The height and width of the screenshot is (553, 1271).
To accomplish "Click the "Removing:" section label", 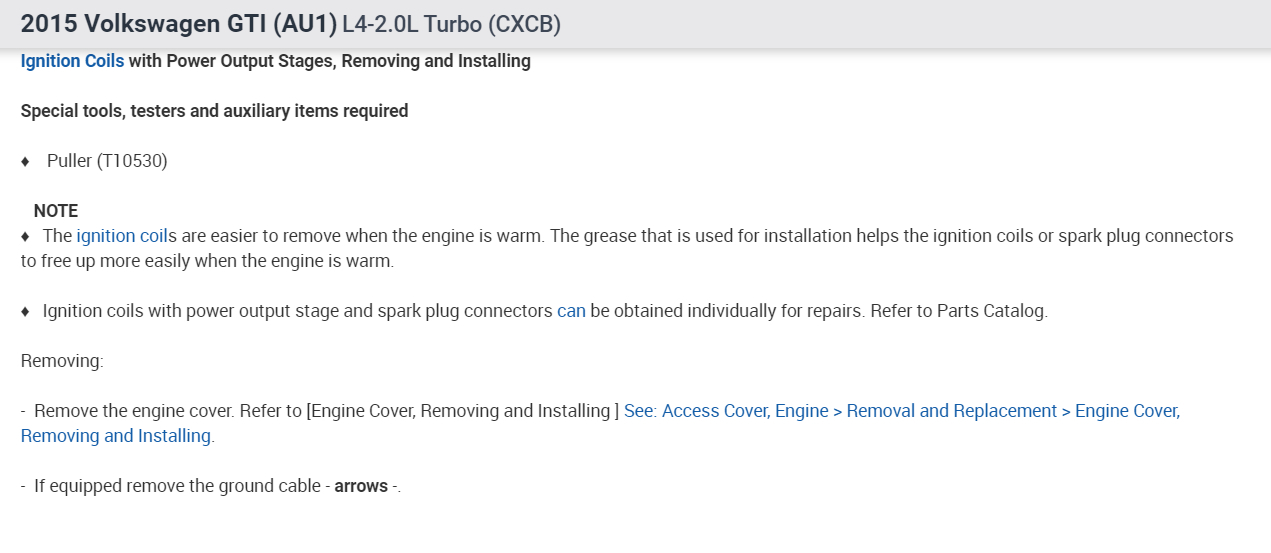I will (x=62, y=361).
